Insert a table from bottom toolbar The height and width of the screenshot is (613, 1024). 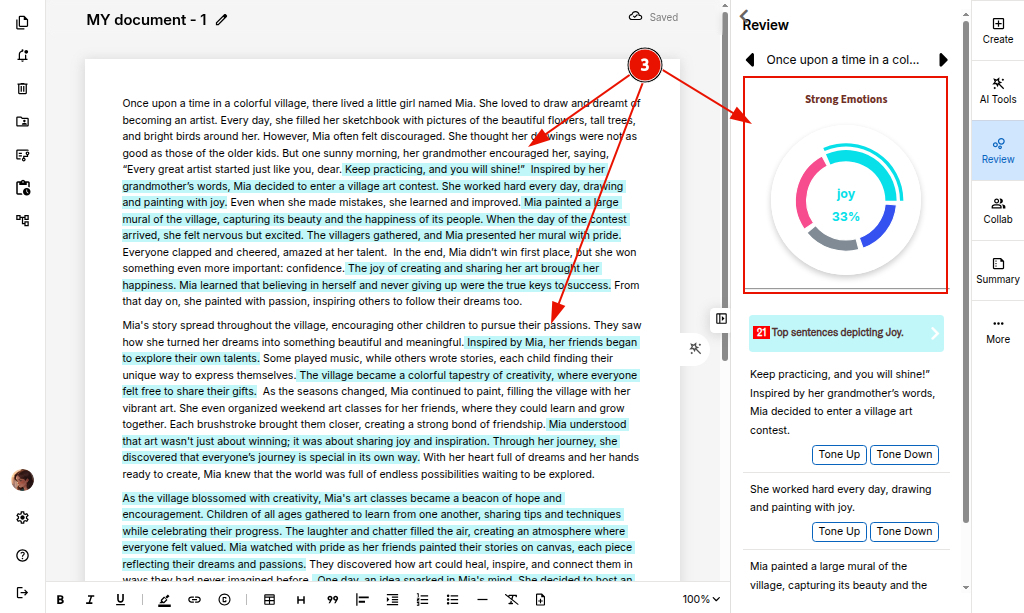click(x=269, y=600)
